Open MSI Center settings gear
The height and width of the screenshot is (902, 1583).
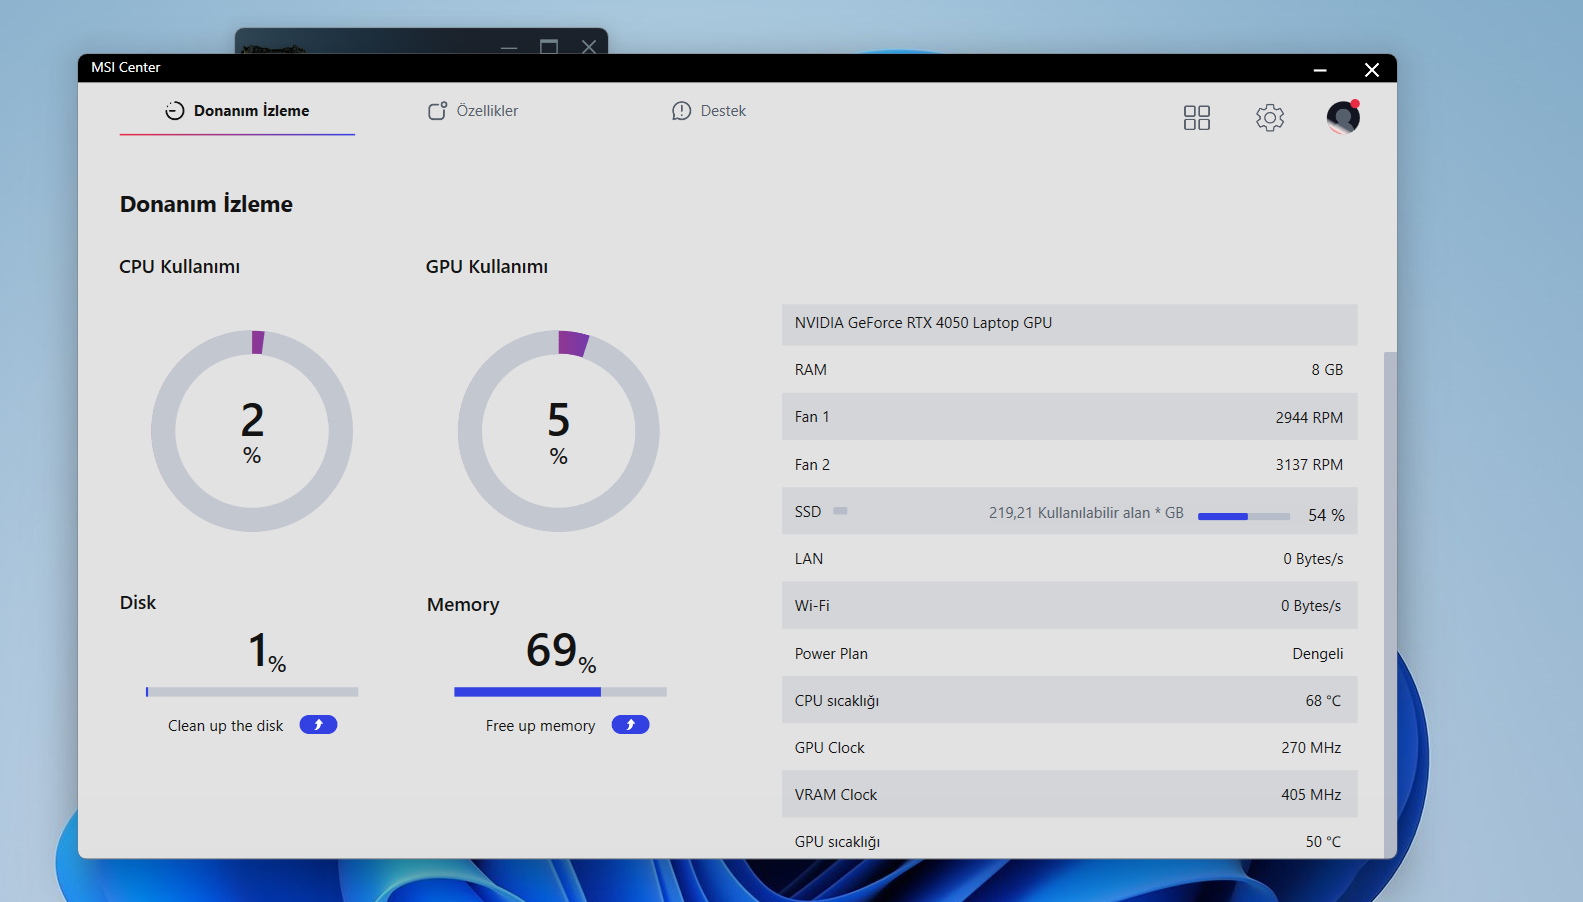click(x=1270, y=118)
